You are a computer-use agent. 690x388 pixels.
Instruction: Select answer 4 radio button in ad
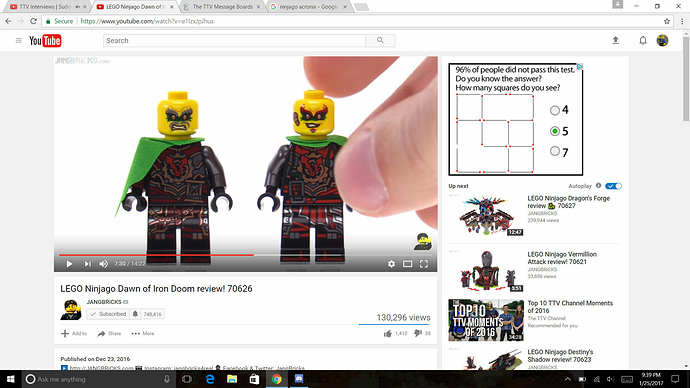point(554,110)
